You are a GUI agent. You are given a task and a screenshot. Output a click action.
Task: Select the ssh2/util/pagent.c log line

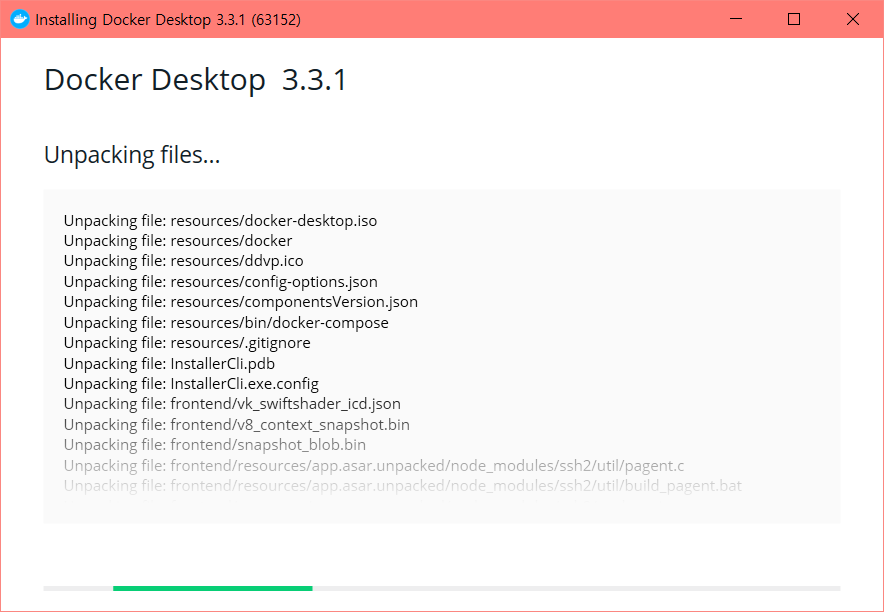pos(374,465)
